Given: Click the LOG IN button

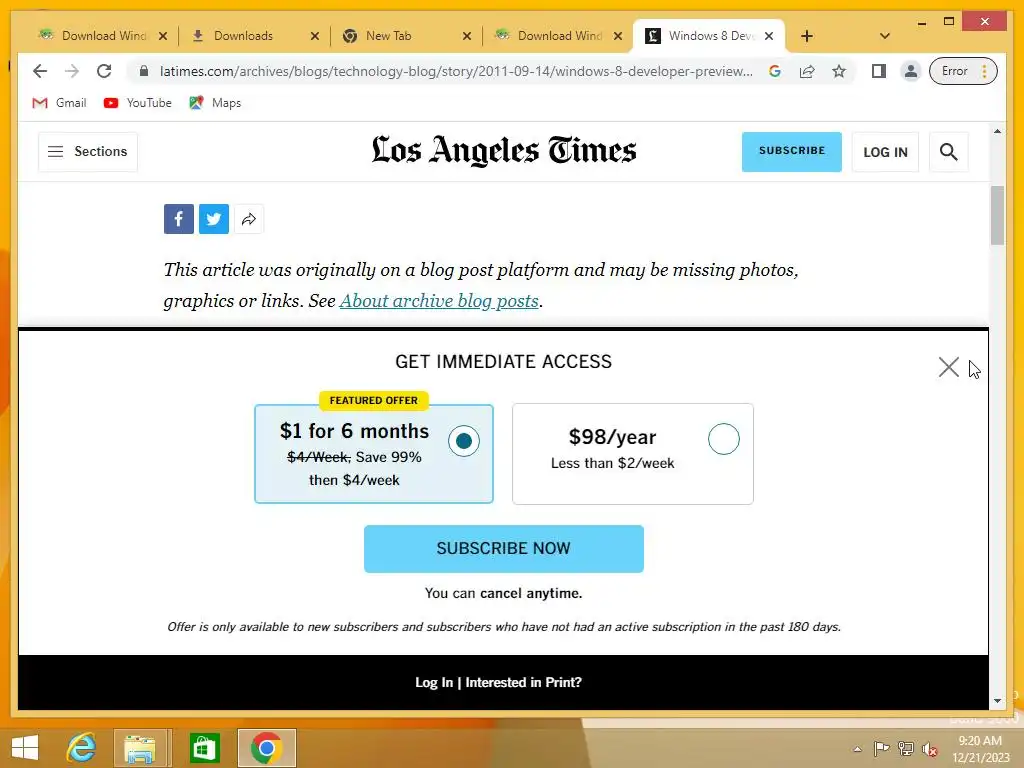Looking at the screenshot, I should [x=885, y=152].
